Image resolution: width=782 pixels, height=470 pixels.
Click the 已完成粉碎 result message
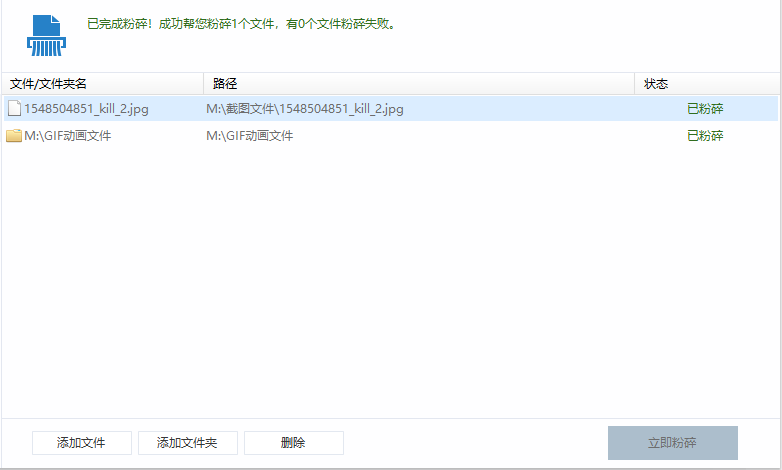[x=241, y=24]
